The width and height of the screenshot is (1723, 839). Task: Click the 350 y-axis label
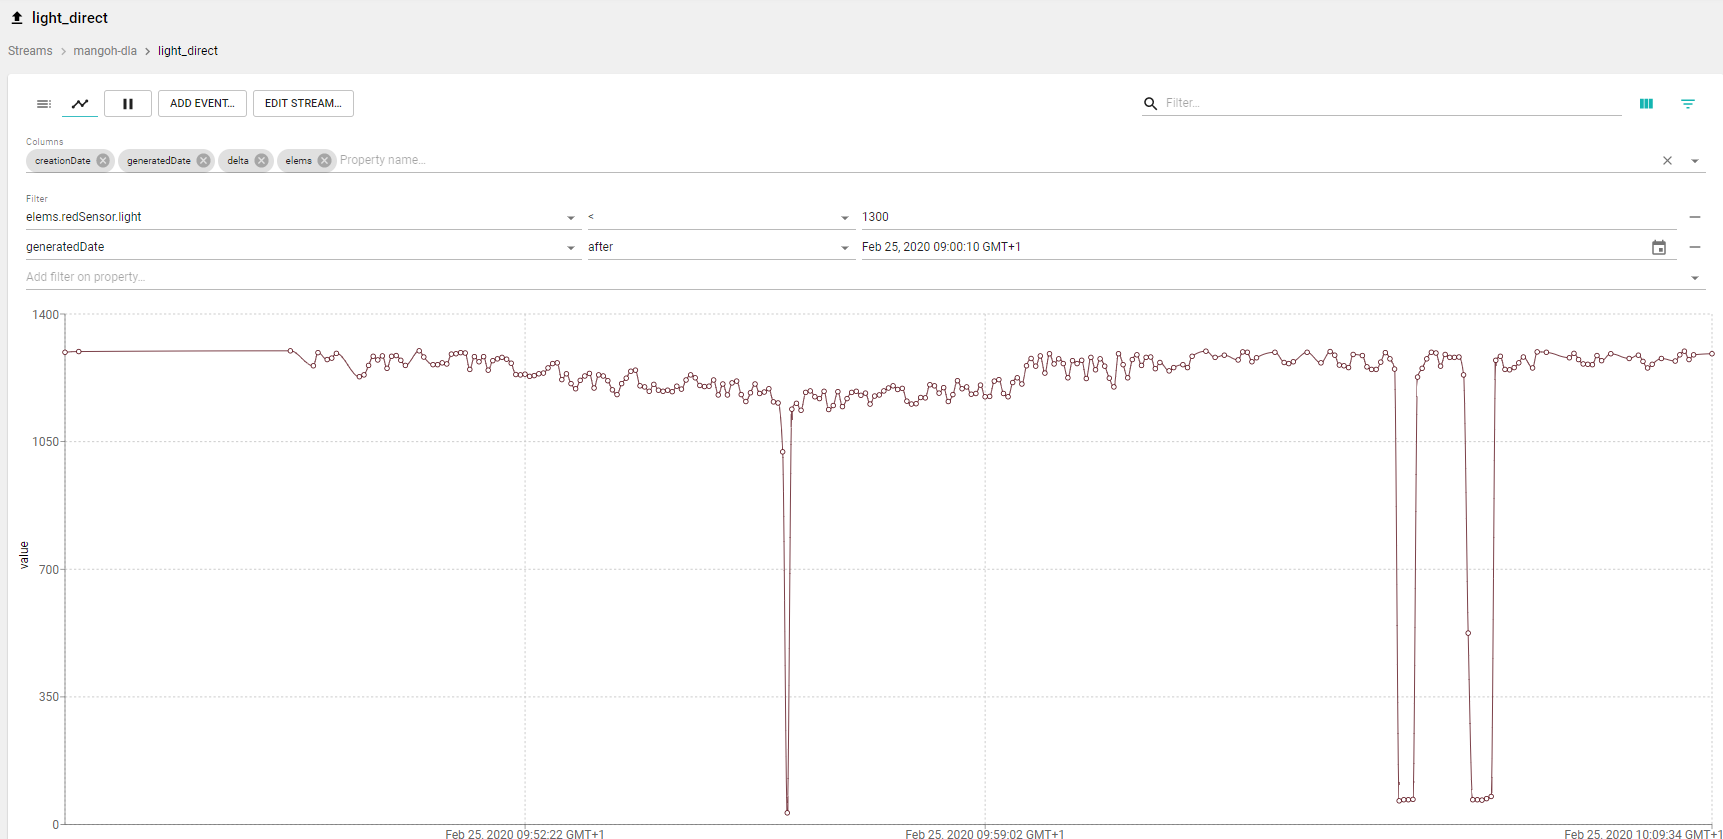coord(49,697)
